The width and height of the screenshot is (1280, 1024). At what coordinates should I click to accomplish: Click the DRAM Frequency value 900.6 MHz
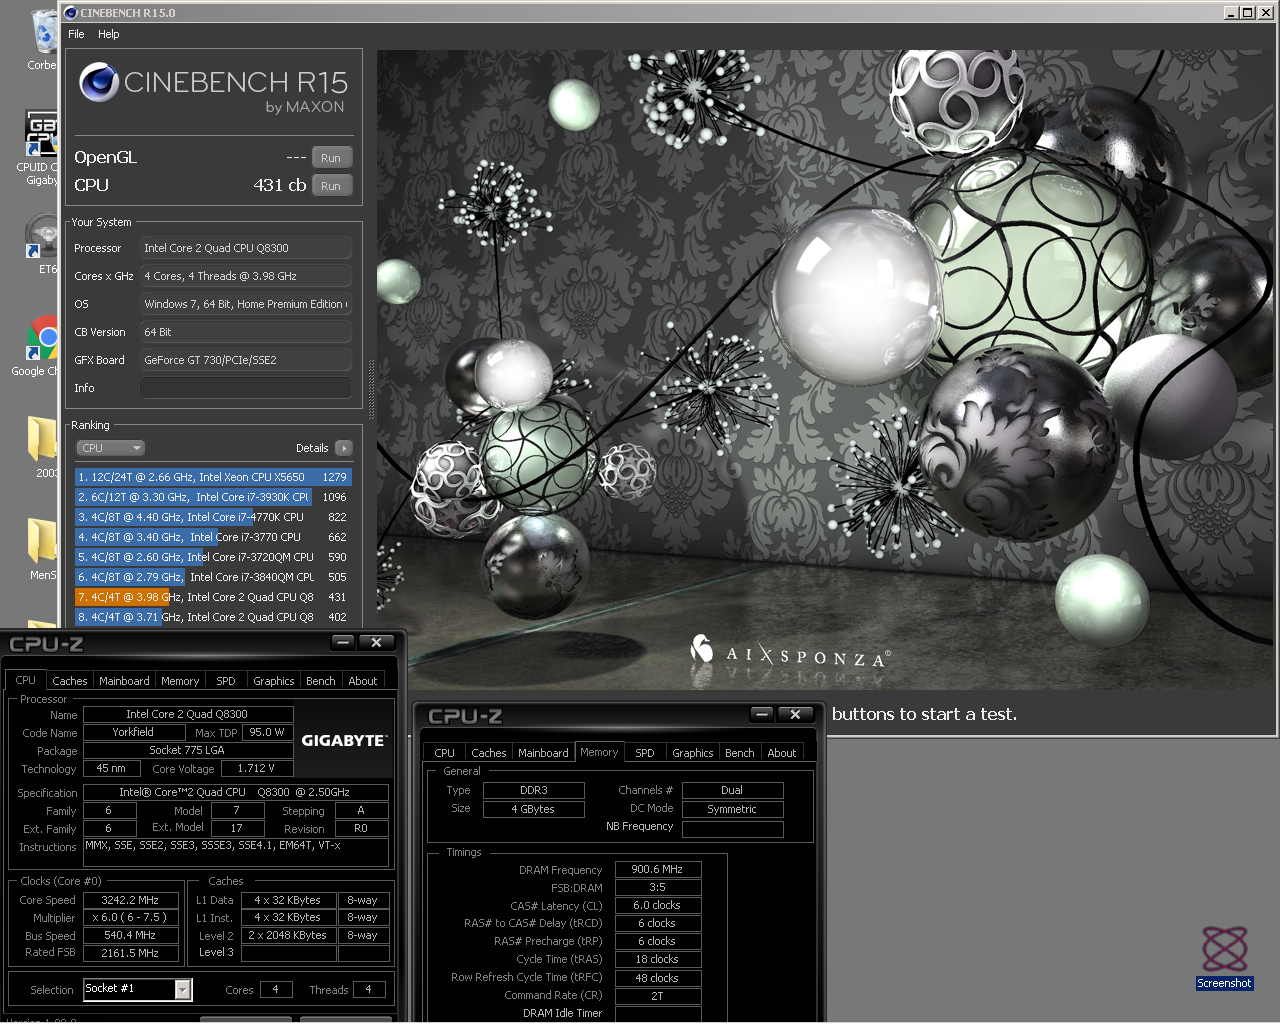658,870
